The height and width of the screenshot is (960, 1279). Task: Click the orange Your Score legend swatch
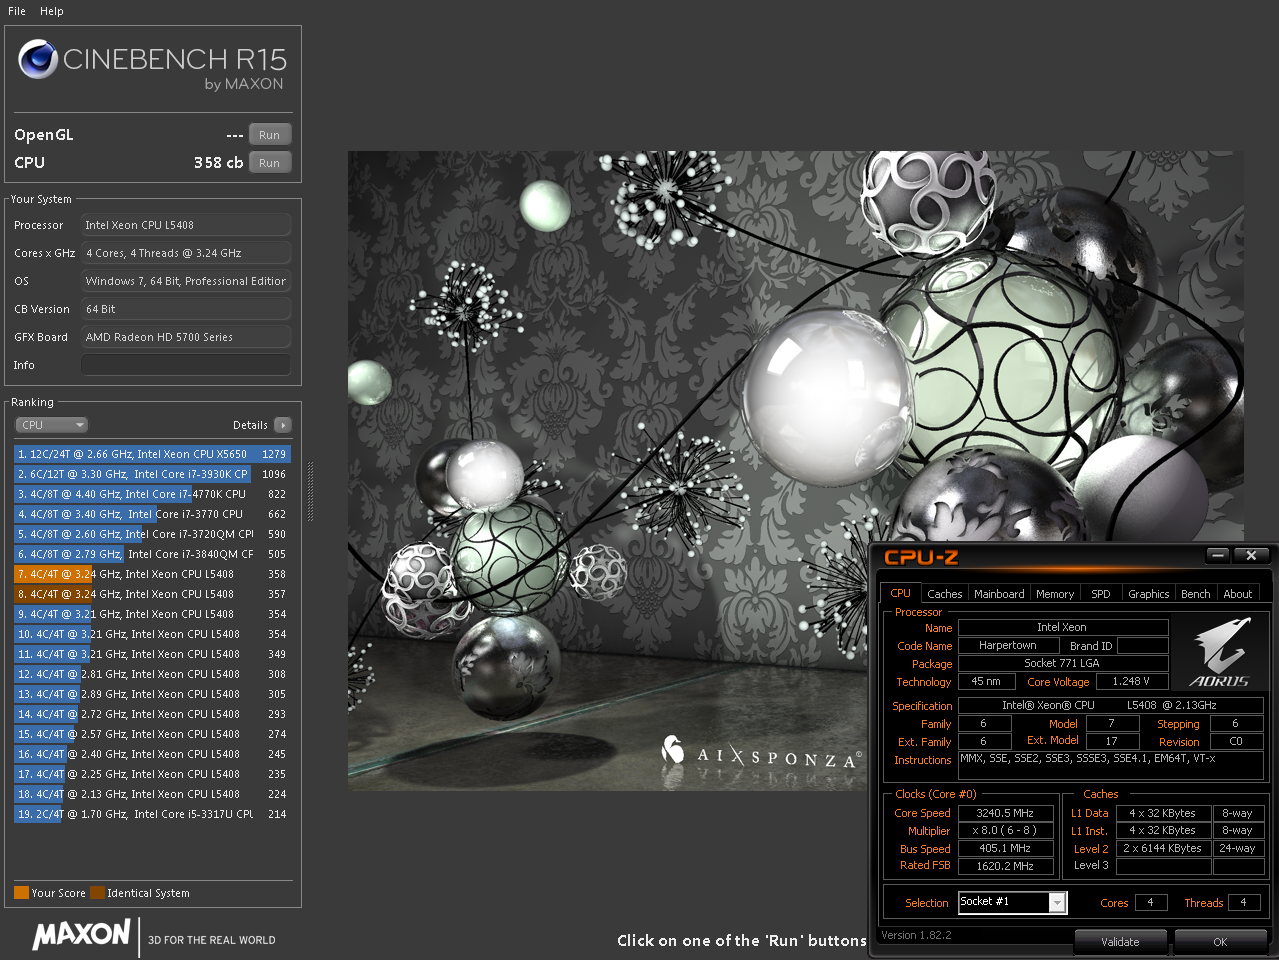click(x=21, y=893)
